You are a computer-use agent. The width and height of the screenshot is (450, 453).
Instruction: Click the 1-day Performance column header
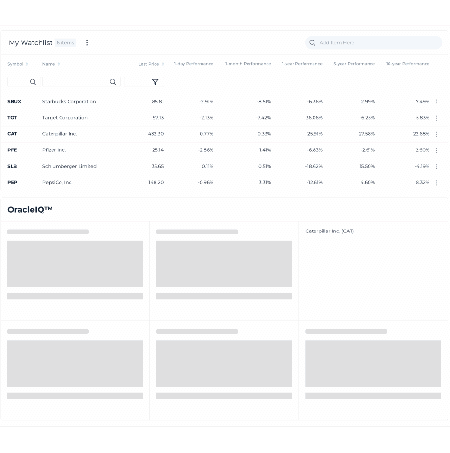tap(193, 64)
